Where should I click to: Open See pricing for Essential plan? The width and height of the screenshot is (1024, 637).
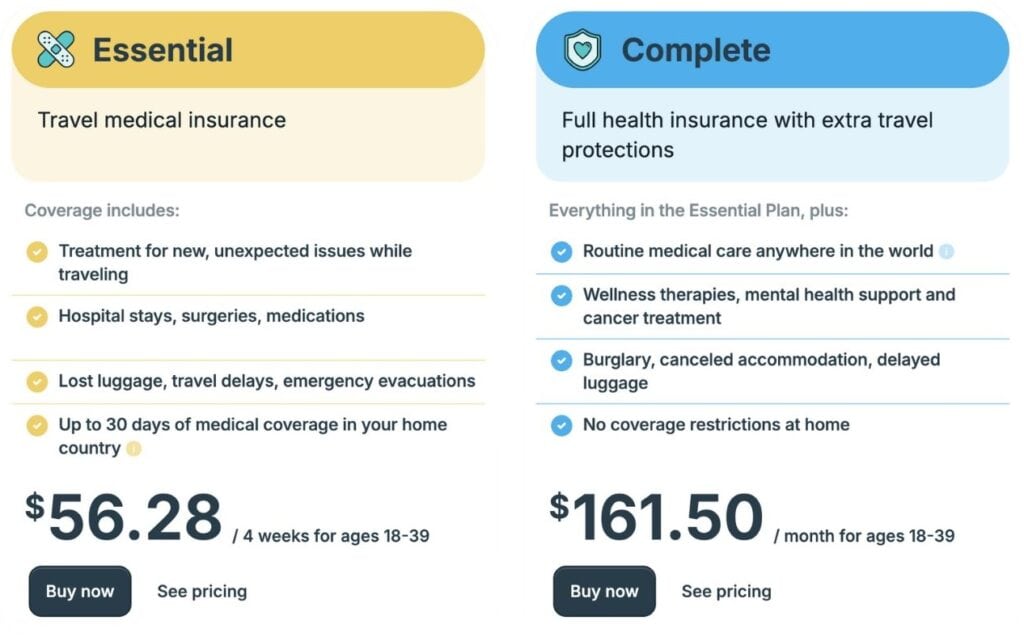coord(202,591)
